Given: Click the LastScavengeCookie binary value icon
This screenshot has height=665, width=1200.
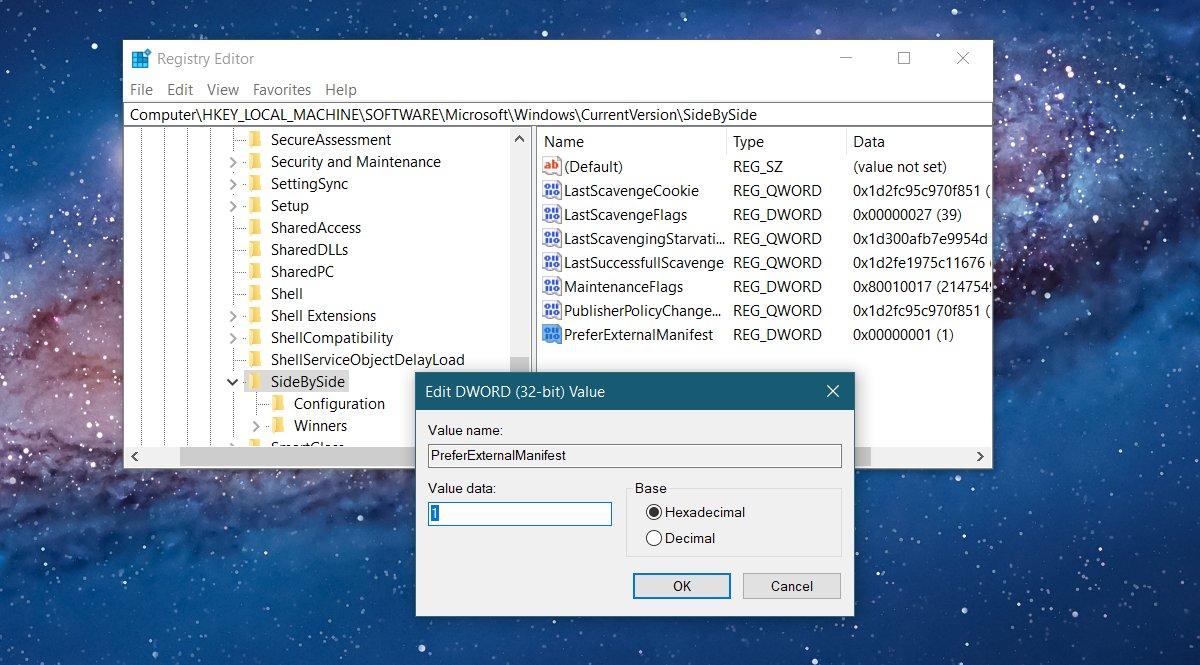Looking at the screenshot, I should pos(552,191).
